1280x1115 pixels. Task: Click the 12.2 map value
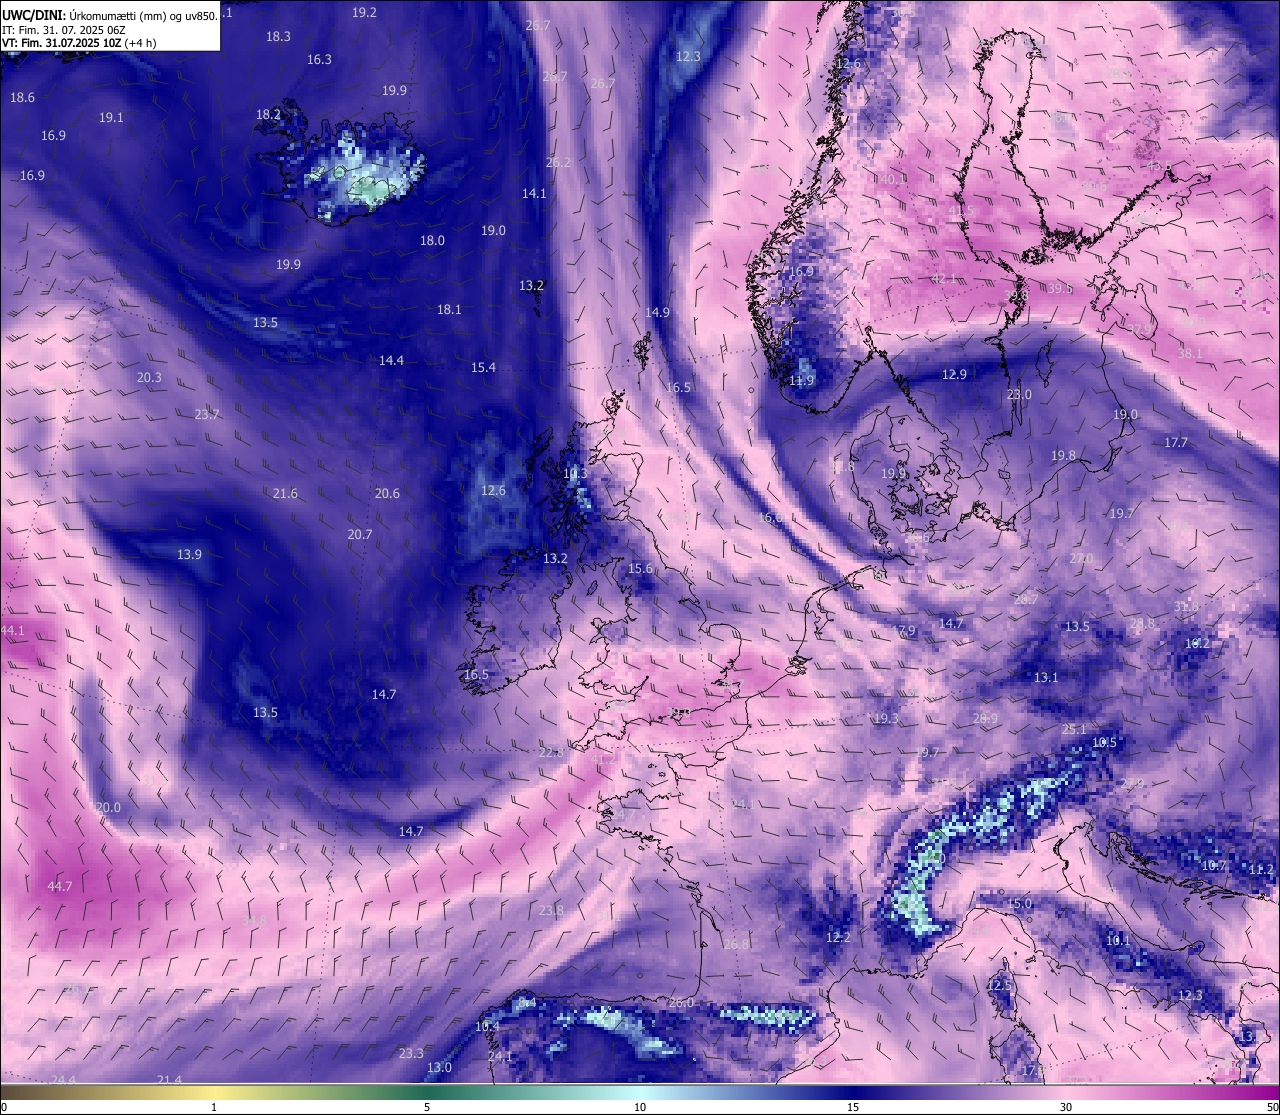tap(838, 937)
